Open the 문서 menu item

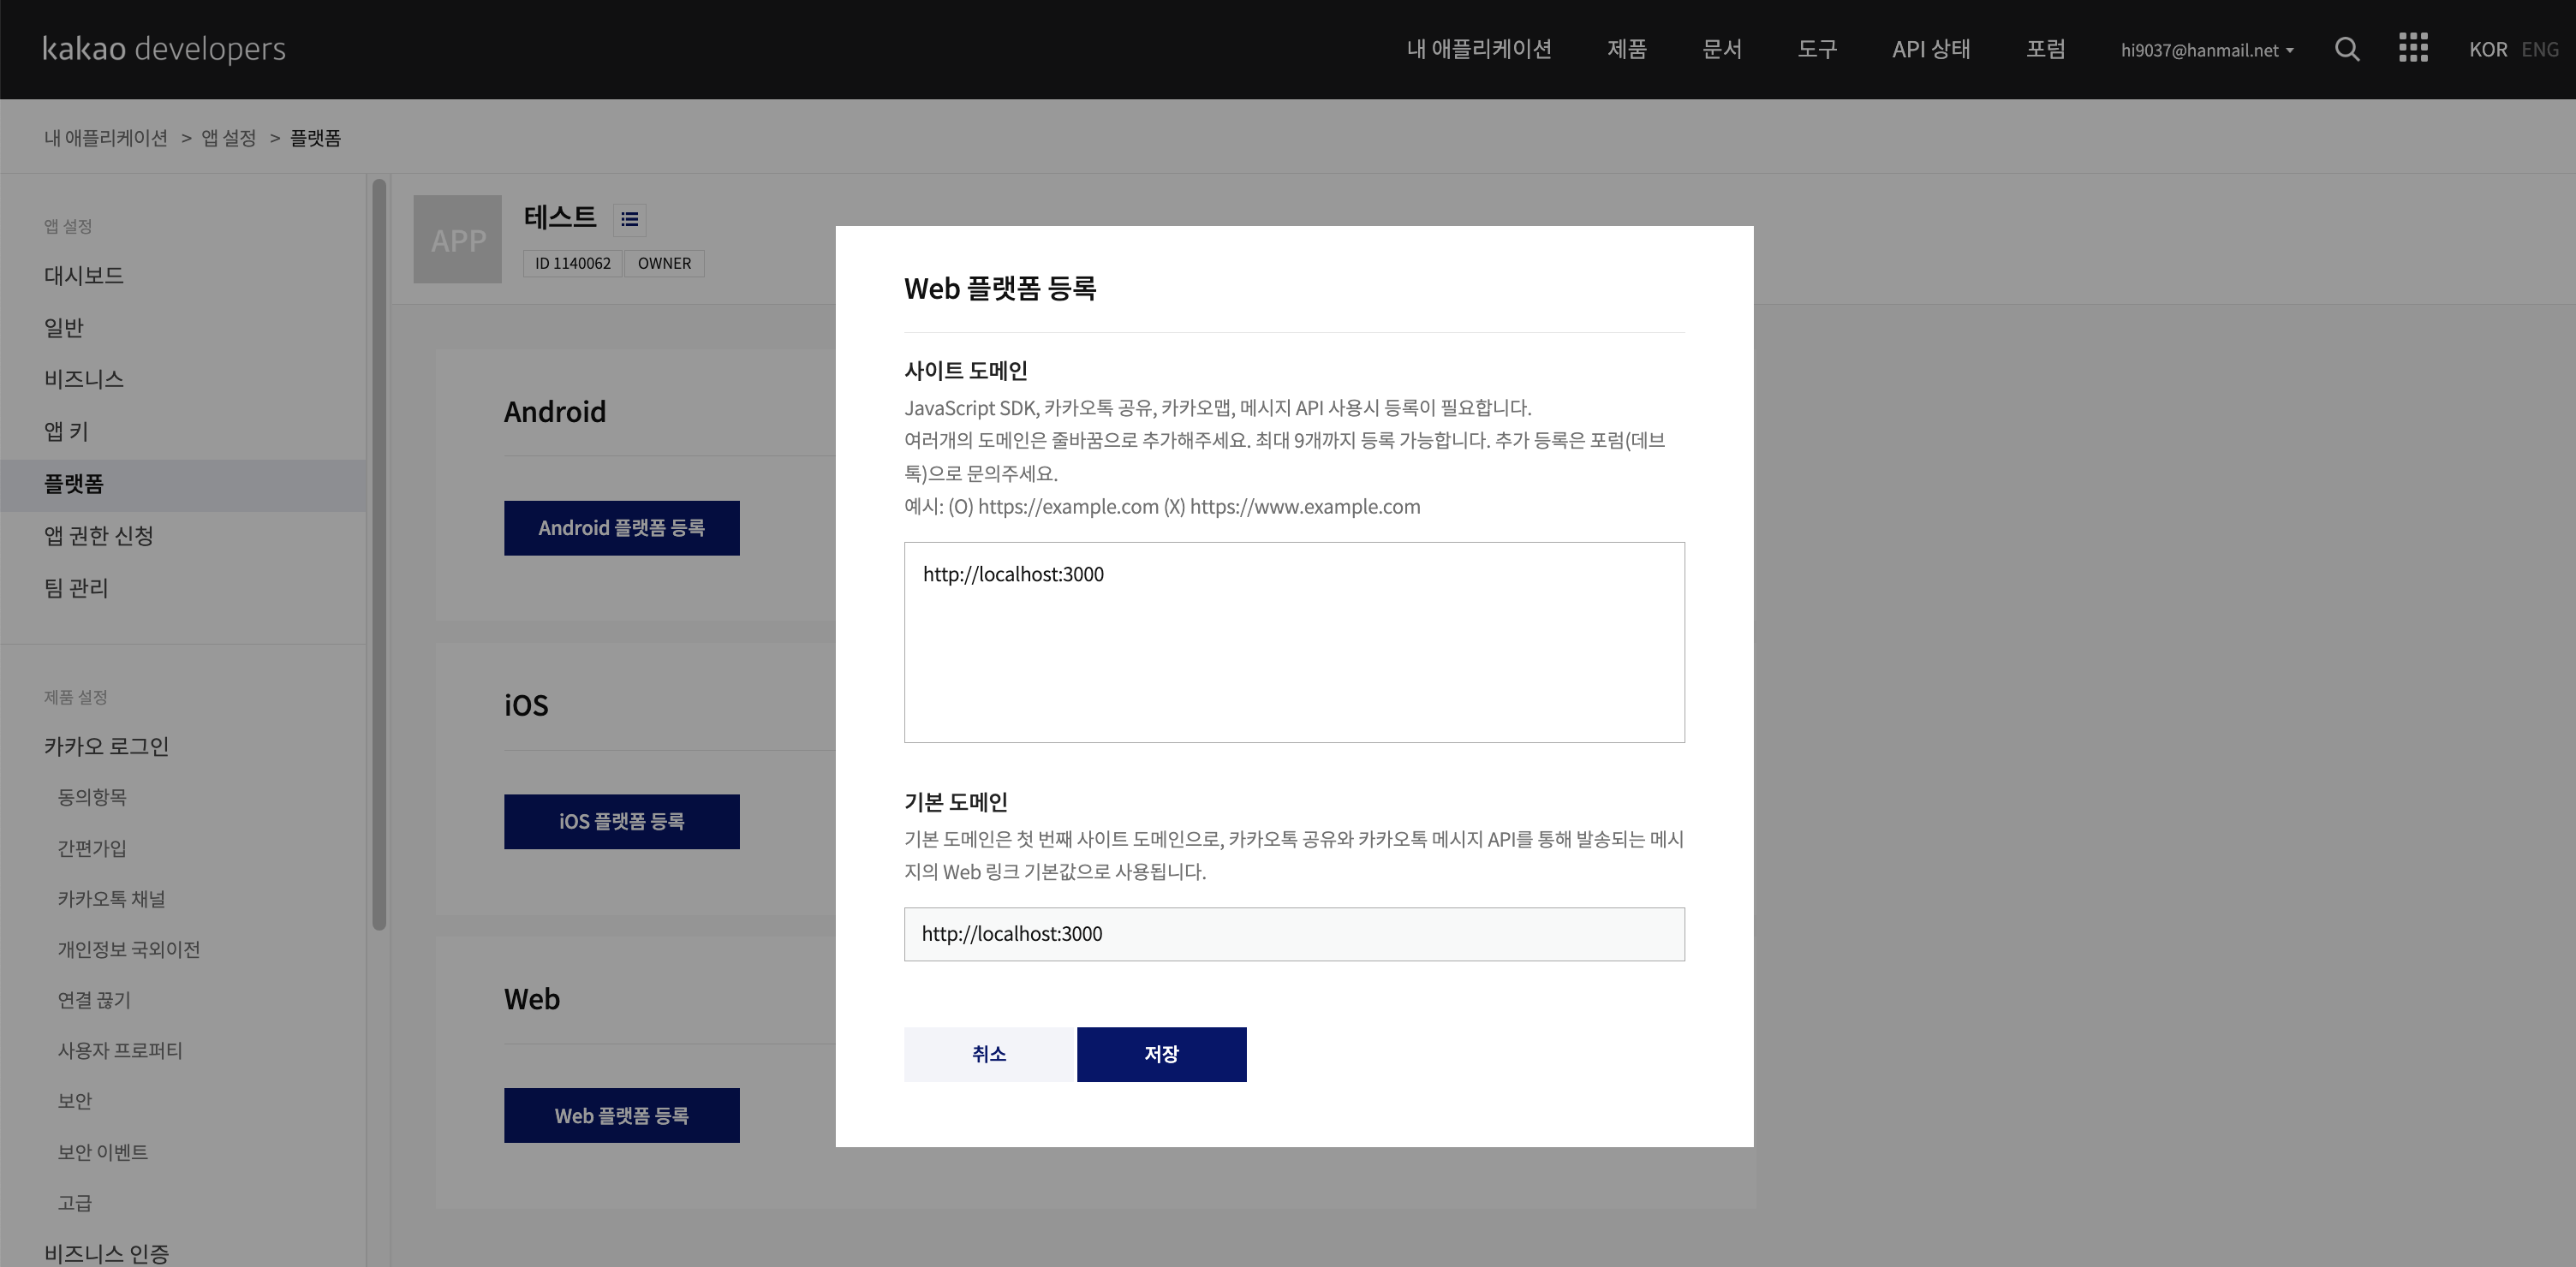coord(1721,49)
